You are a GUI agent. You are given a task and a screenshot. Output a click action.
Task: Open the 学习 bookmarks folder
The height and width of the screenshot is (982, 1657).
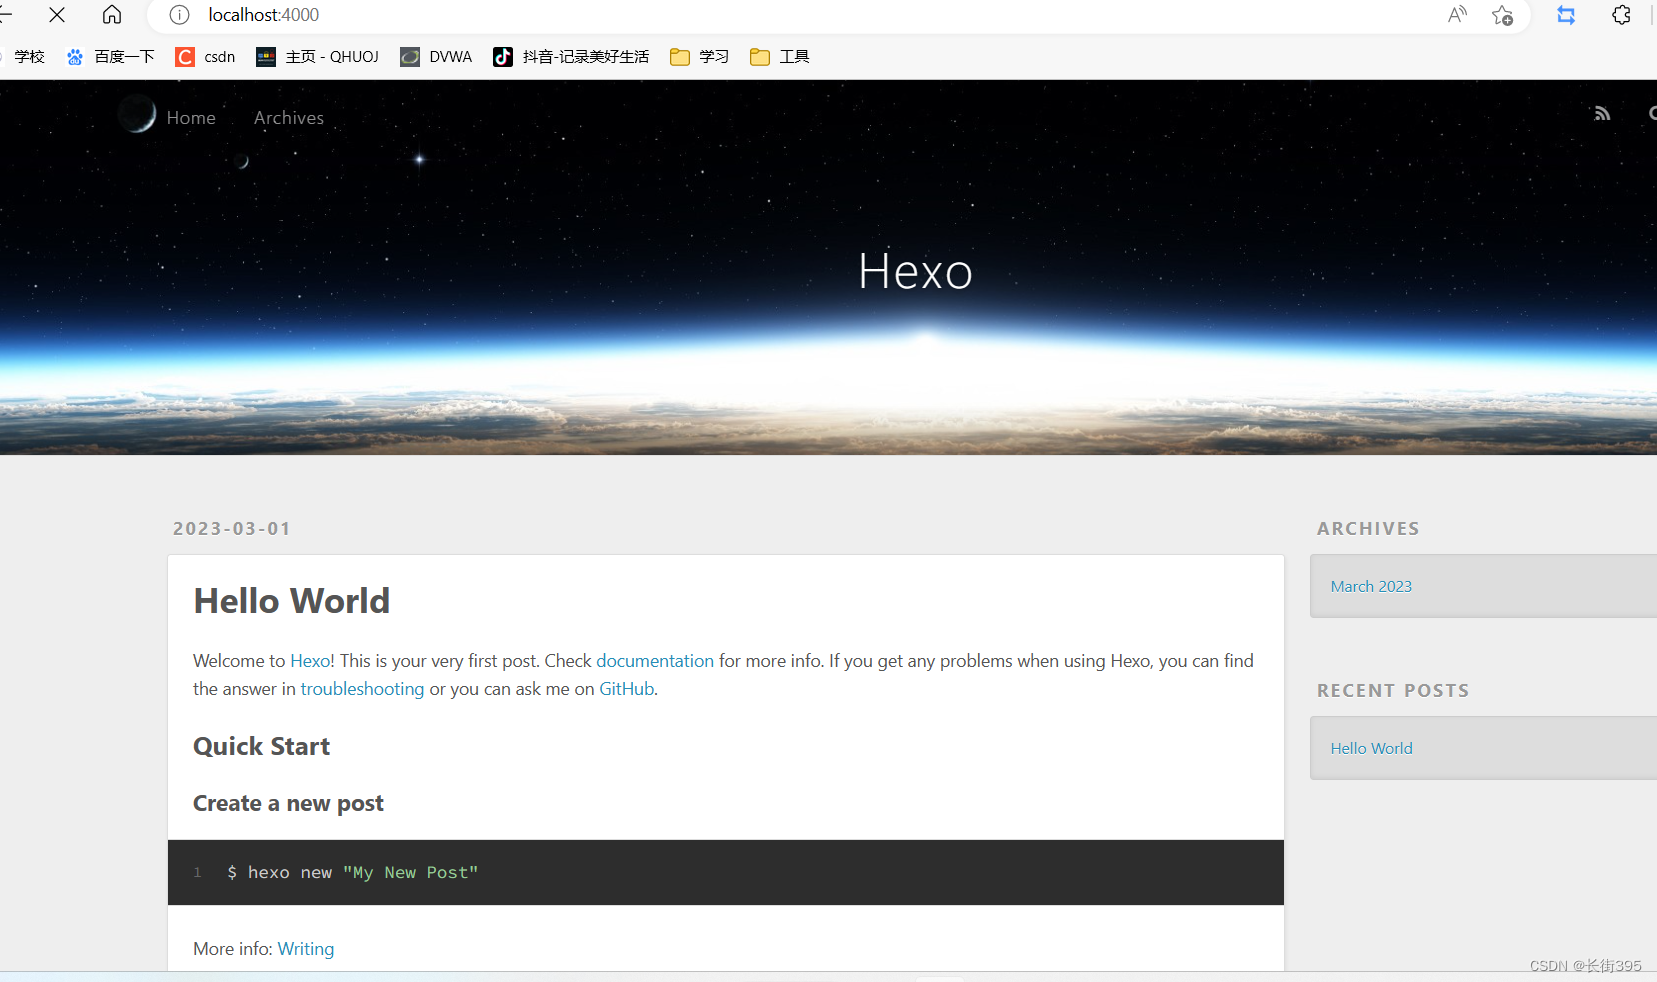tap(699, 57)
